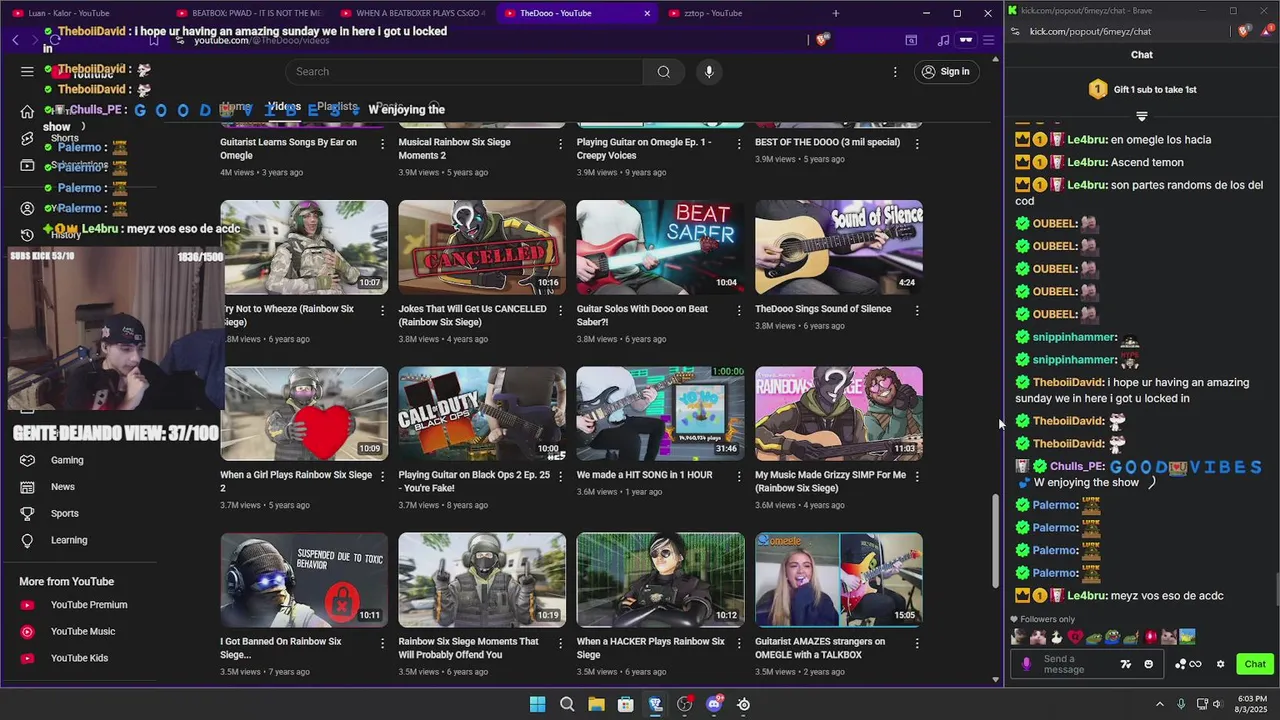Open action menu for When a HACKER Plays Rainbow Six
The width and height of the screenshot is (1280, 720).
tap(739, 643)
